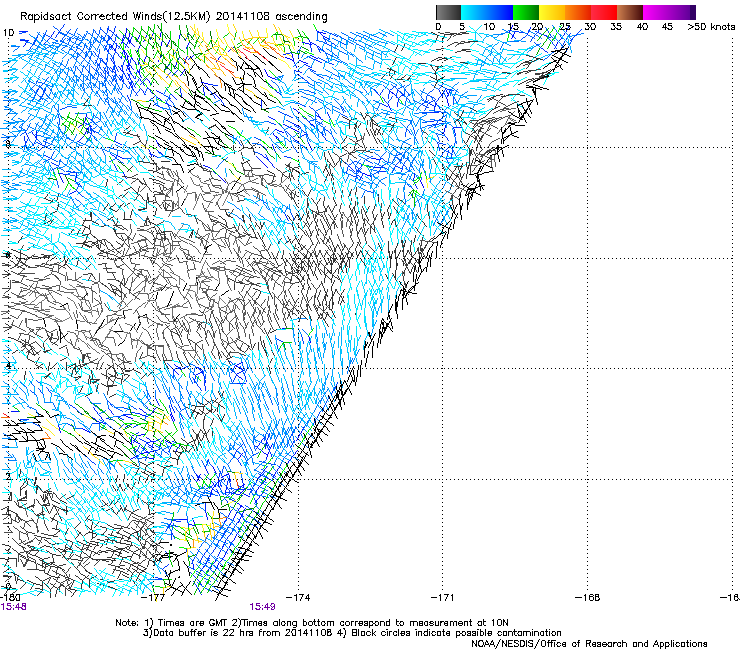Viewport: 740px width, 650px height.
Task: Click the '10' latitude label on left axis
Action: 8,33
